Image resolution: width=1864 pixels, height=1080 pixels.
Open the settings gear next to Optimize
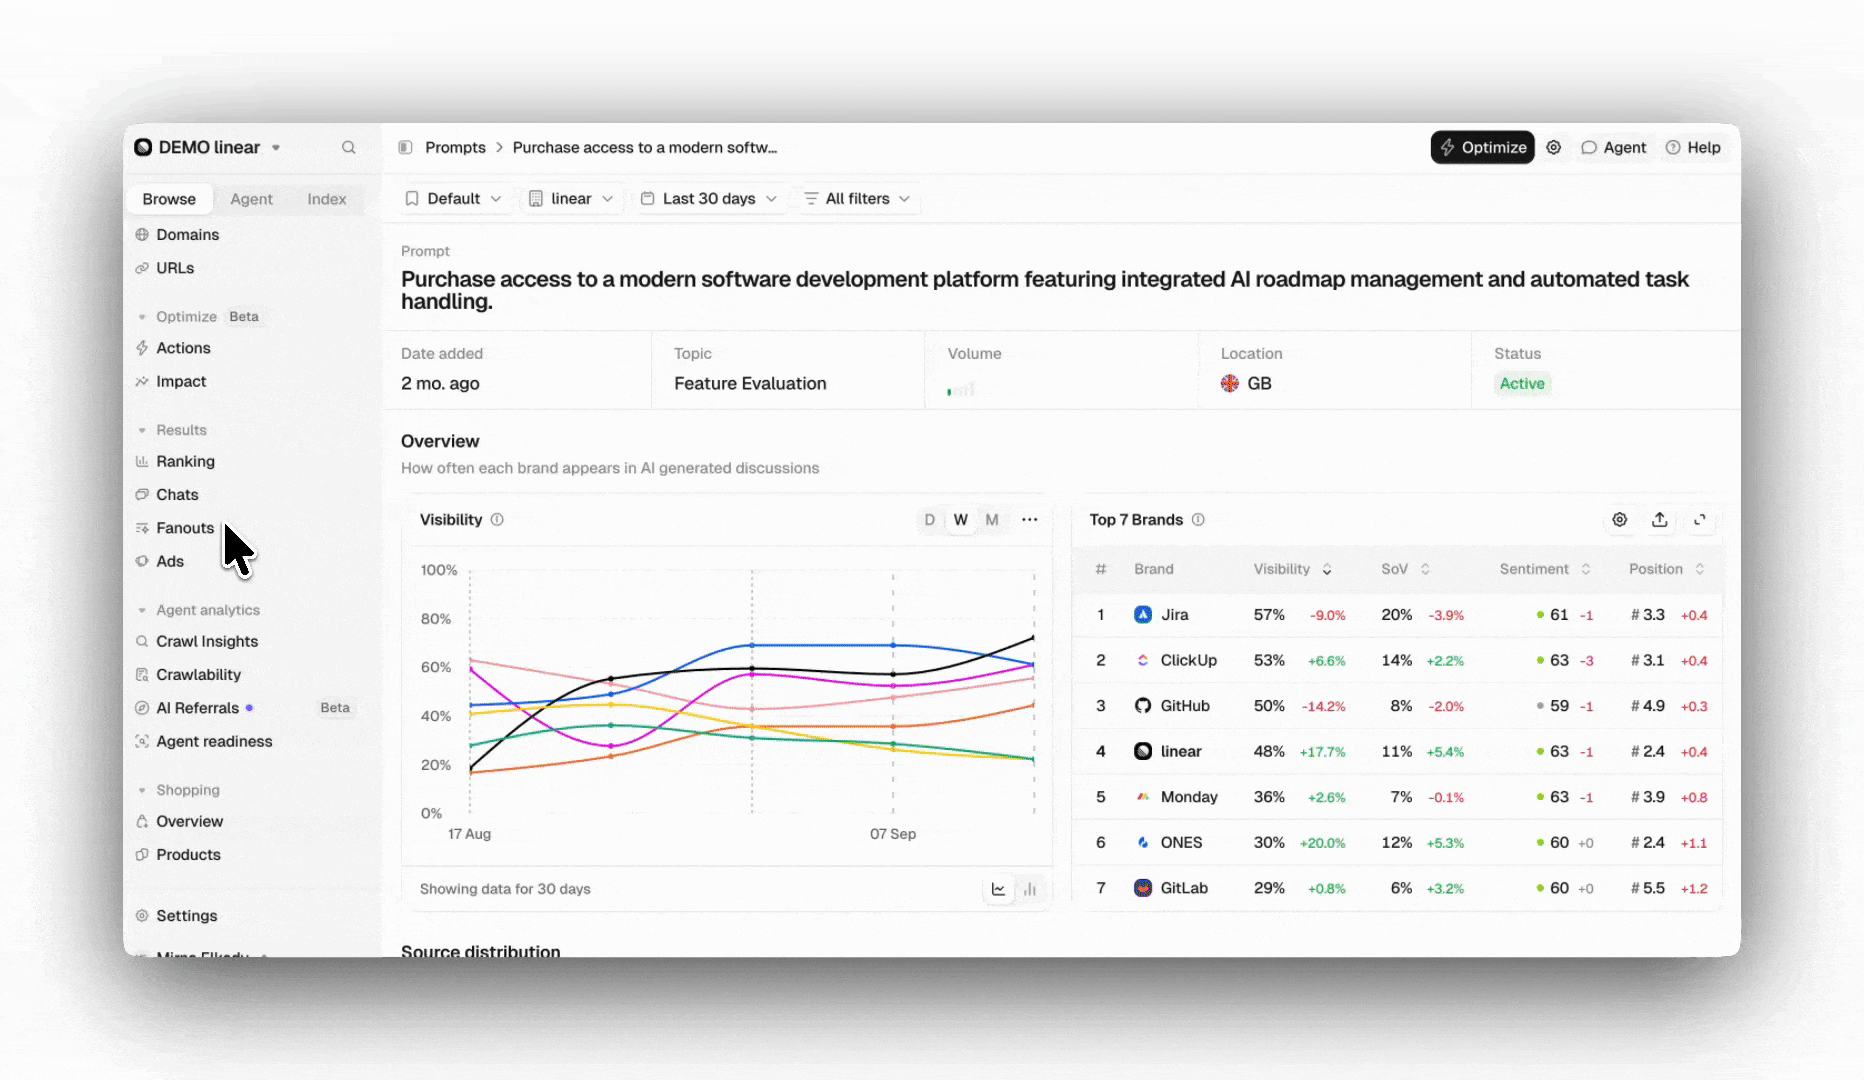(x=1553, y=147)
